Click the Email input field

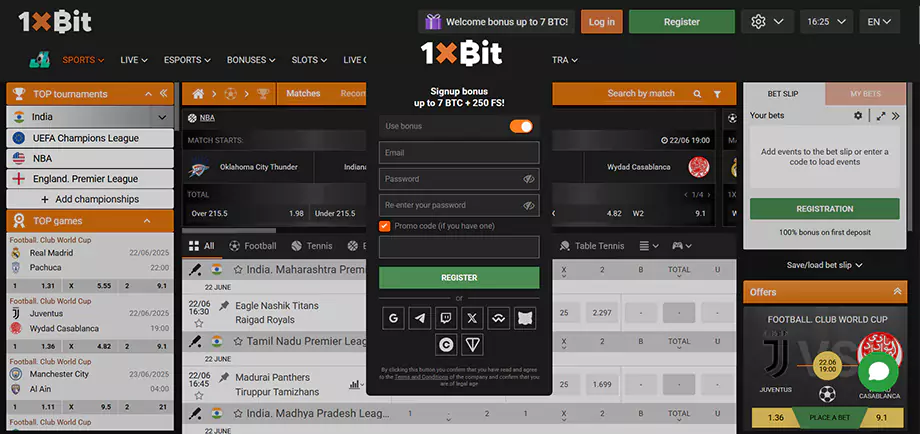coord(459,152)
